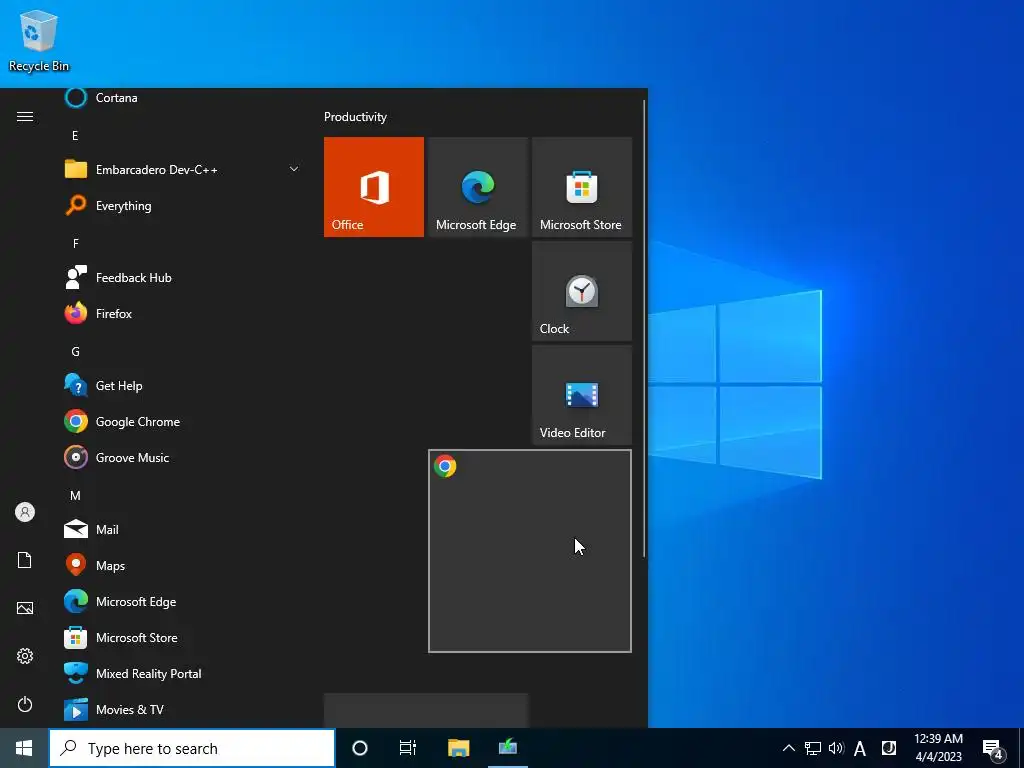
Task: Open Documents from the Start sidebar
Action: [x=25, y=560]
